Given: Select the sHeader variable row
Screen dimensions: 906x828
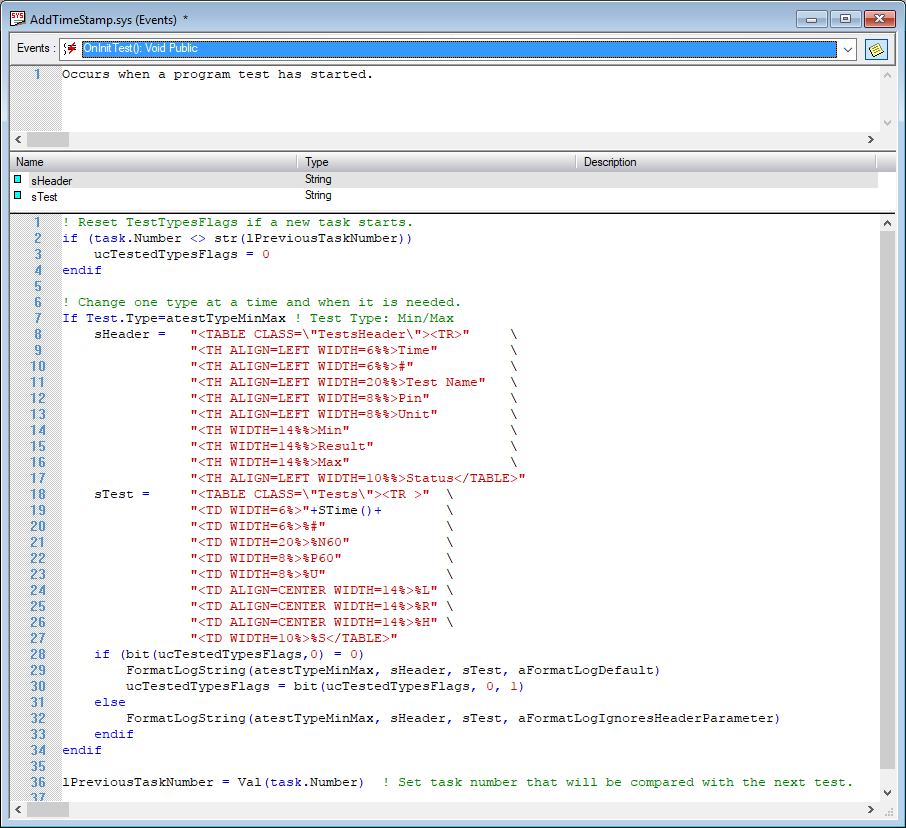Looking at the screenshot, I should point(51,181).
